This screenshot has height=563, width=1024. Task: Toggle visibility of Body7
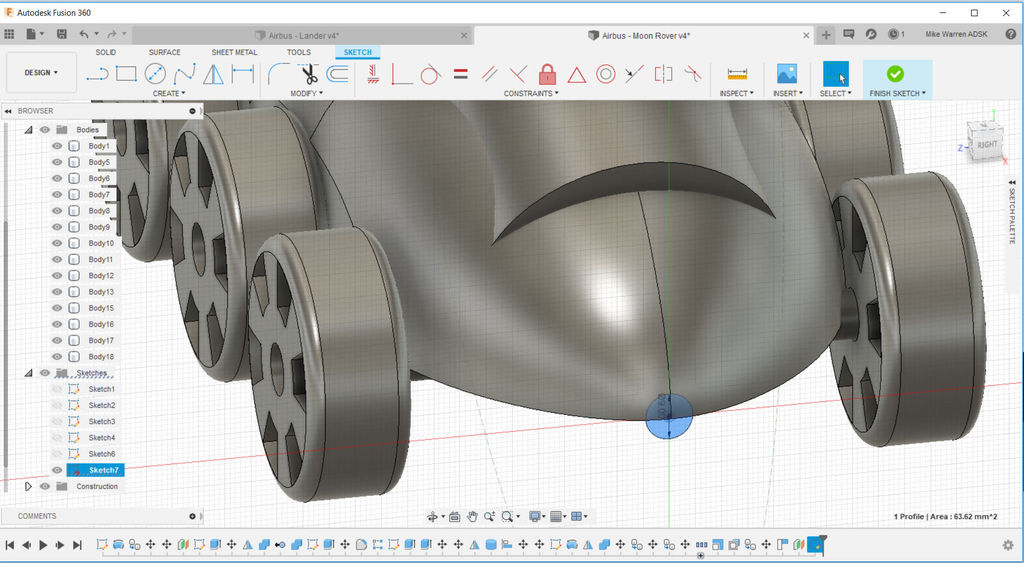tap(57, 195)
